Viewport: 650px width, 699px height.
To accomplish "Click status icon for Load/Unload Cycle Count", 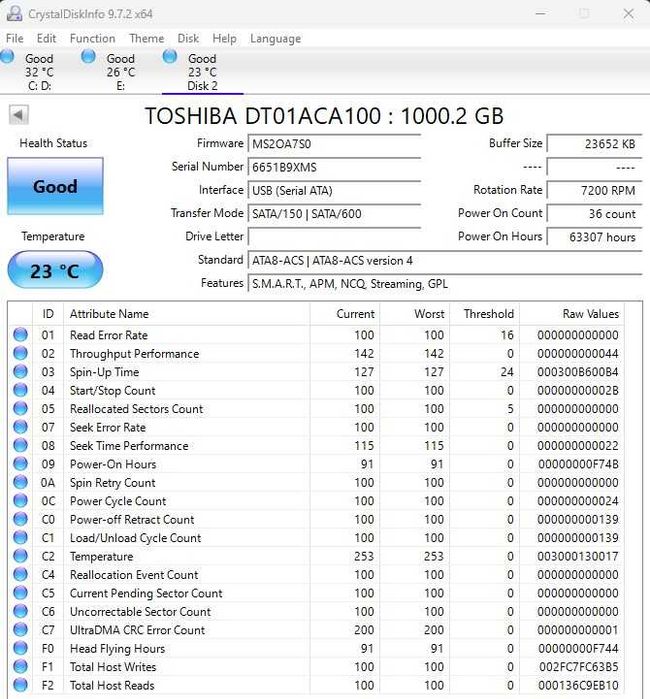I will click(x=20, y=538).
